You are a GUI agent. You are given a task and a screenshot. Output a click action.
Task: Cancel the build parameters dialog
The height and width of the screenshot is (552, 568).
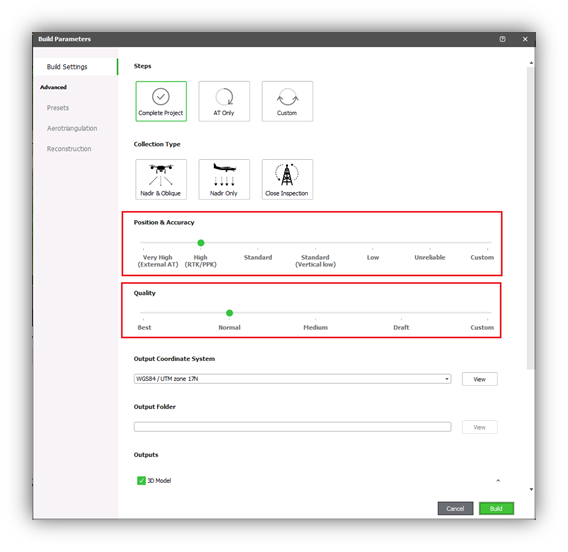click(455, 509)
